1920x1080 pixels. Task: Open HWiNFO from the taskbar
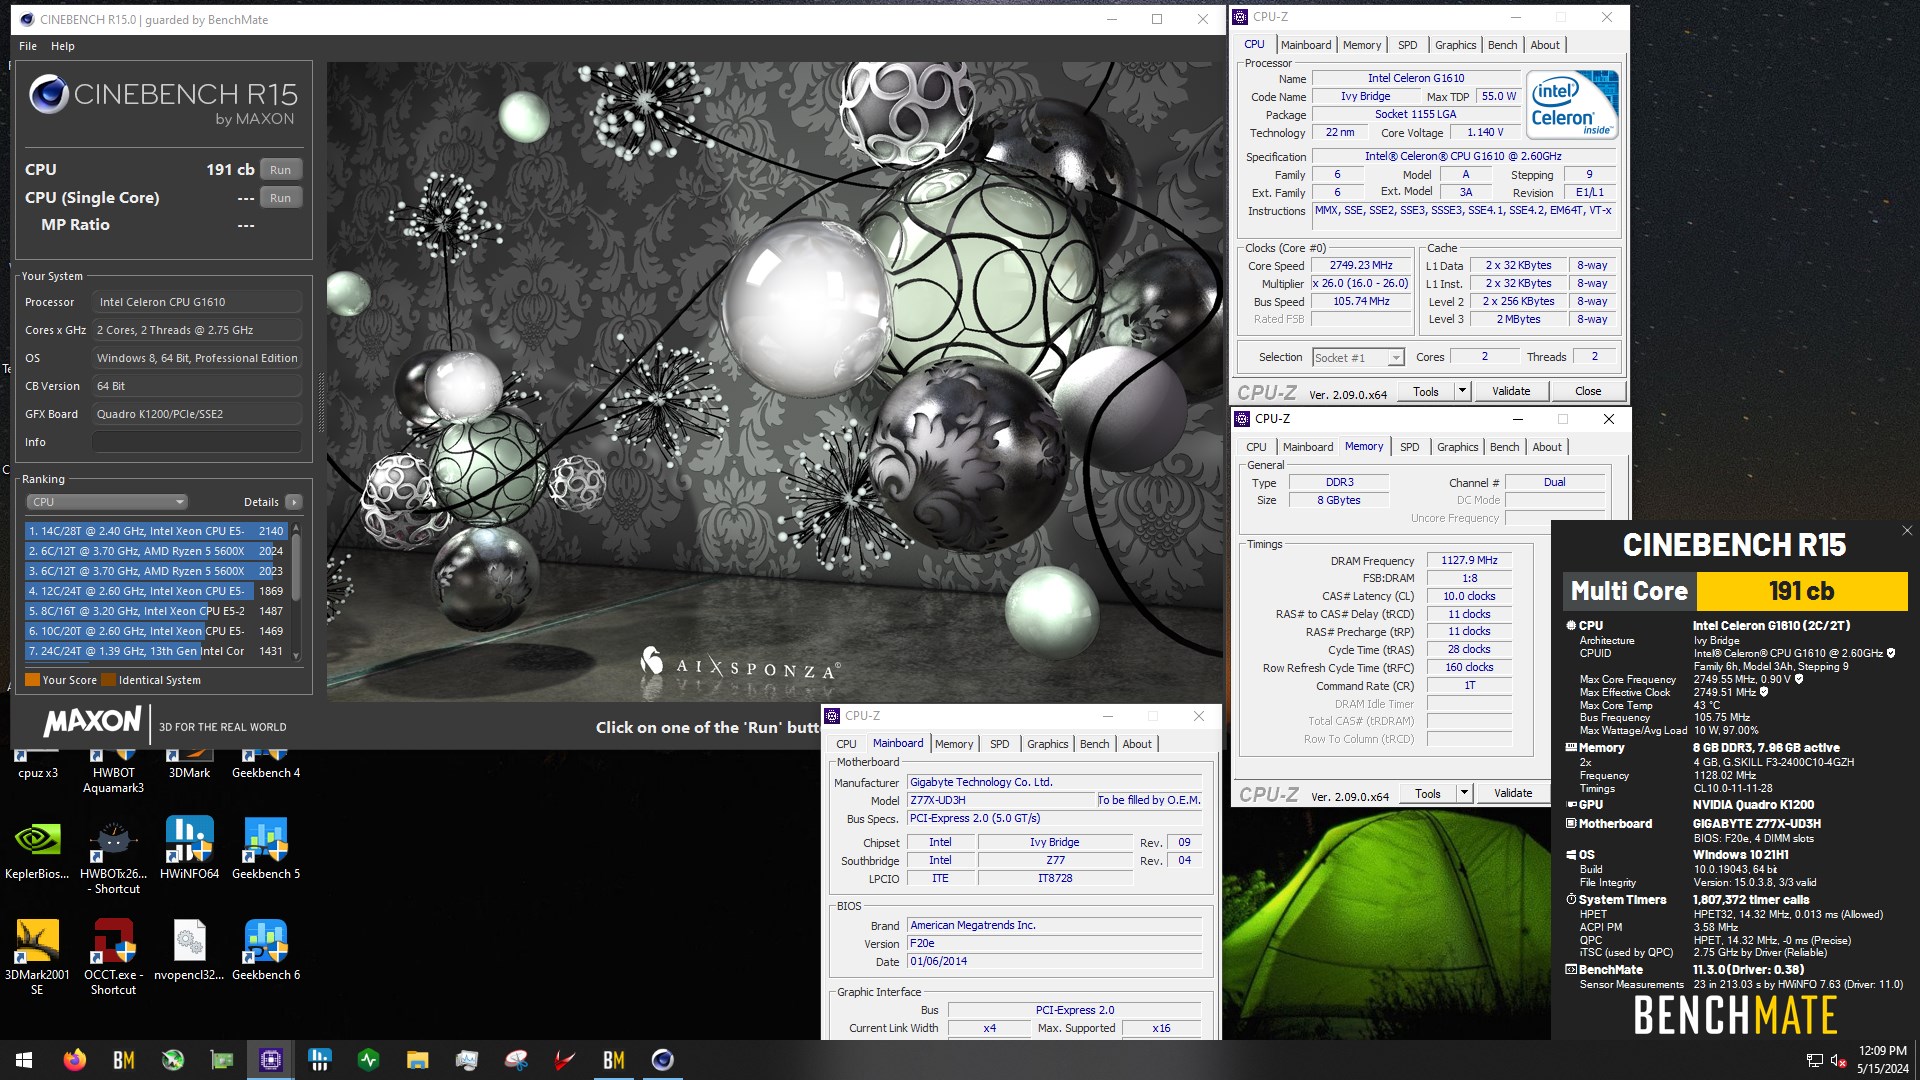pyautogui.click(x=320, y=1060)
